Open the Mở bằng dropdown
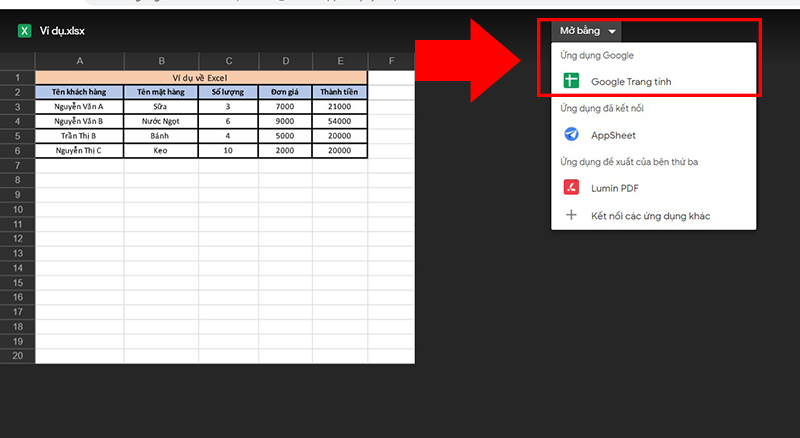Viewport: 800px width, 438px height. [586, 31]
